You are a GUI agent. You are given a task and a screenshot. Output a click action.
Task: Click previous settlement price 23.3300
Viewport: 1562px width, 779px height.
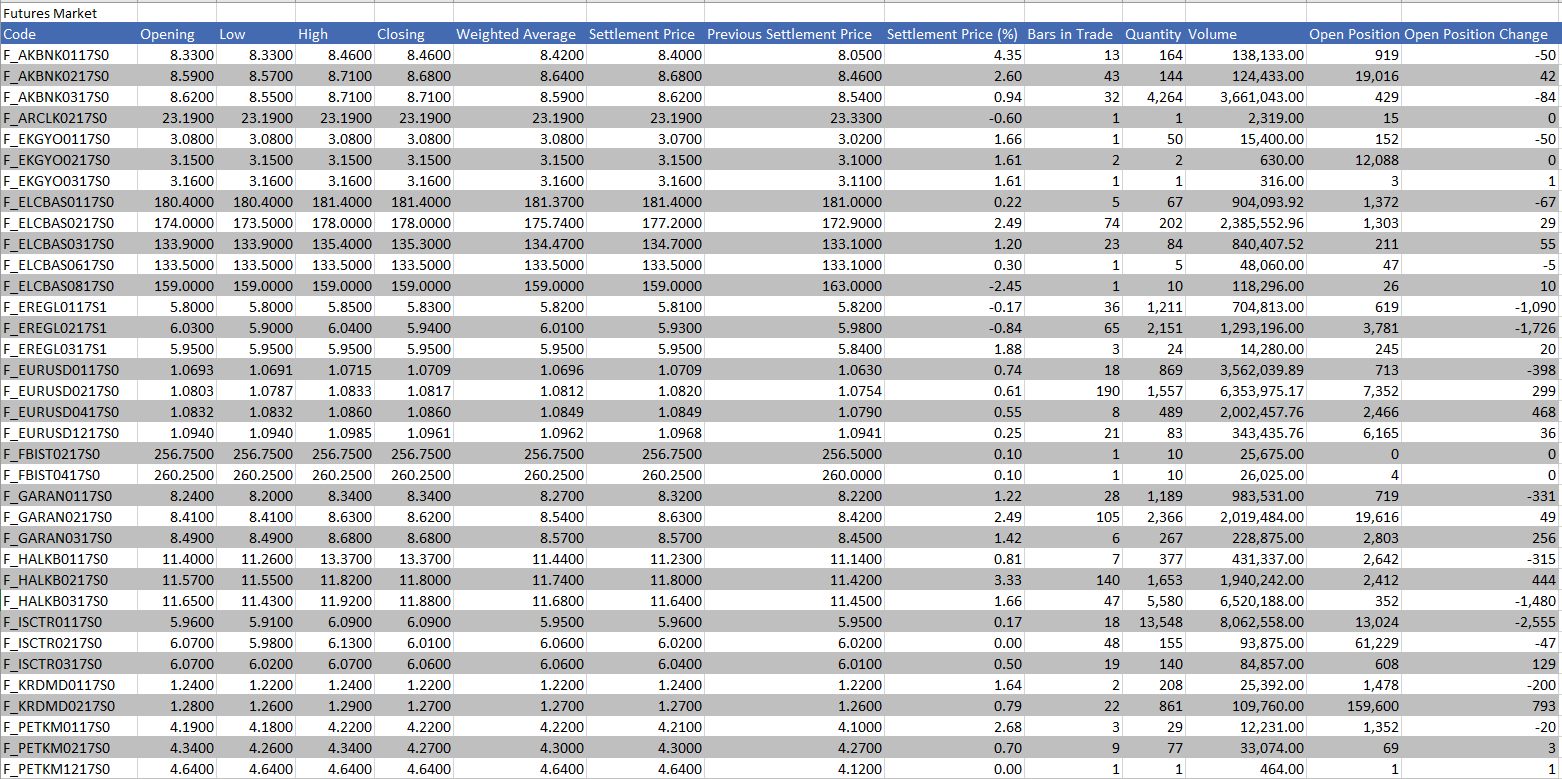pyautogui.click(x=794, y=118)
